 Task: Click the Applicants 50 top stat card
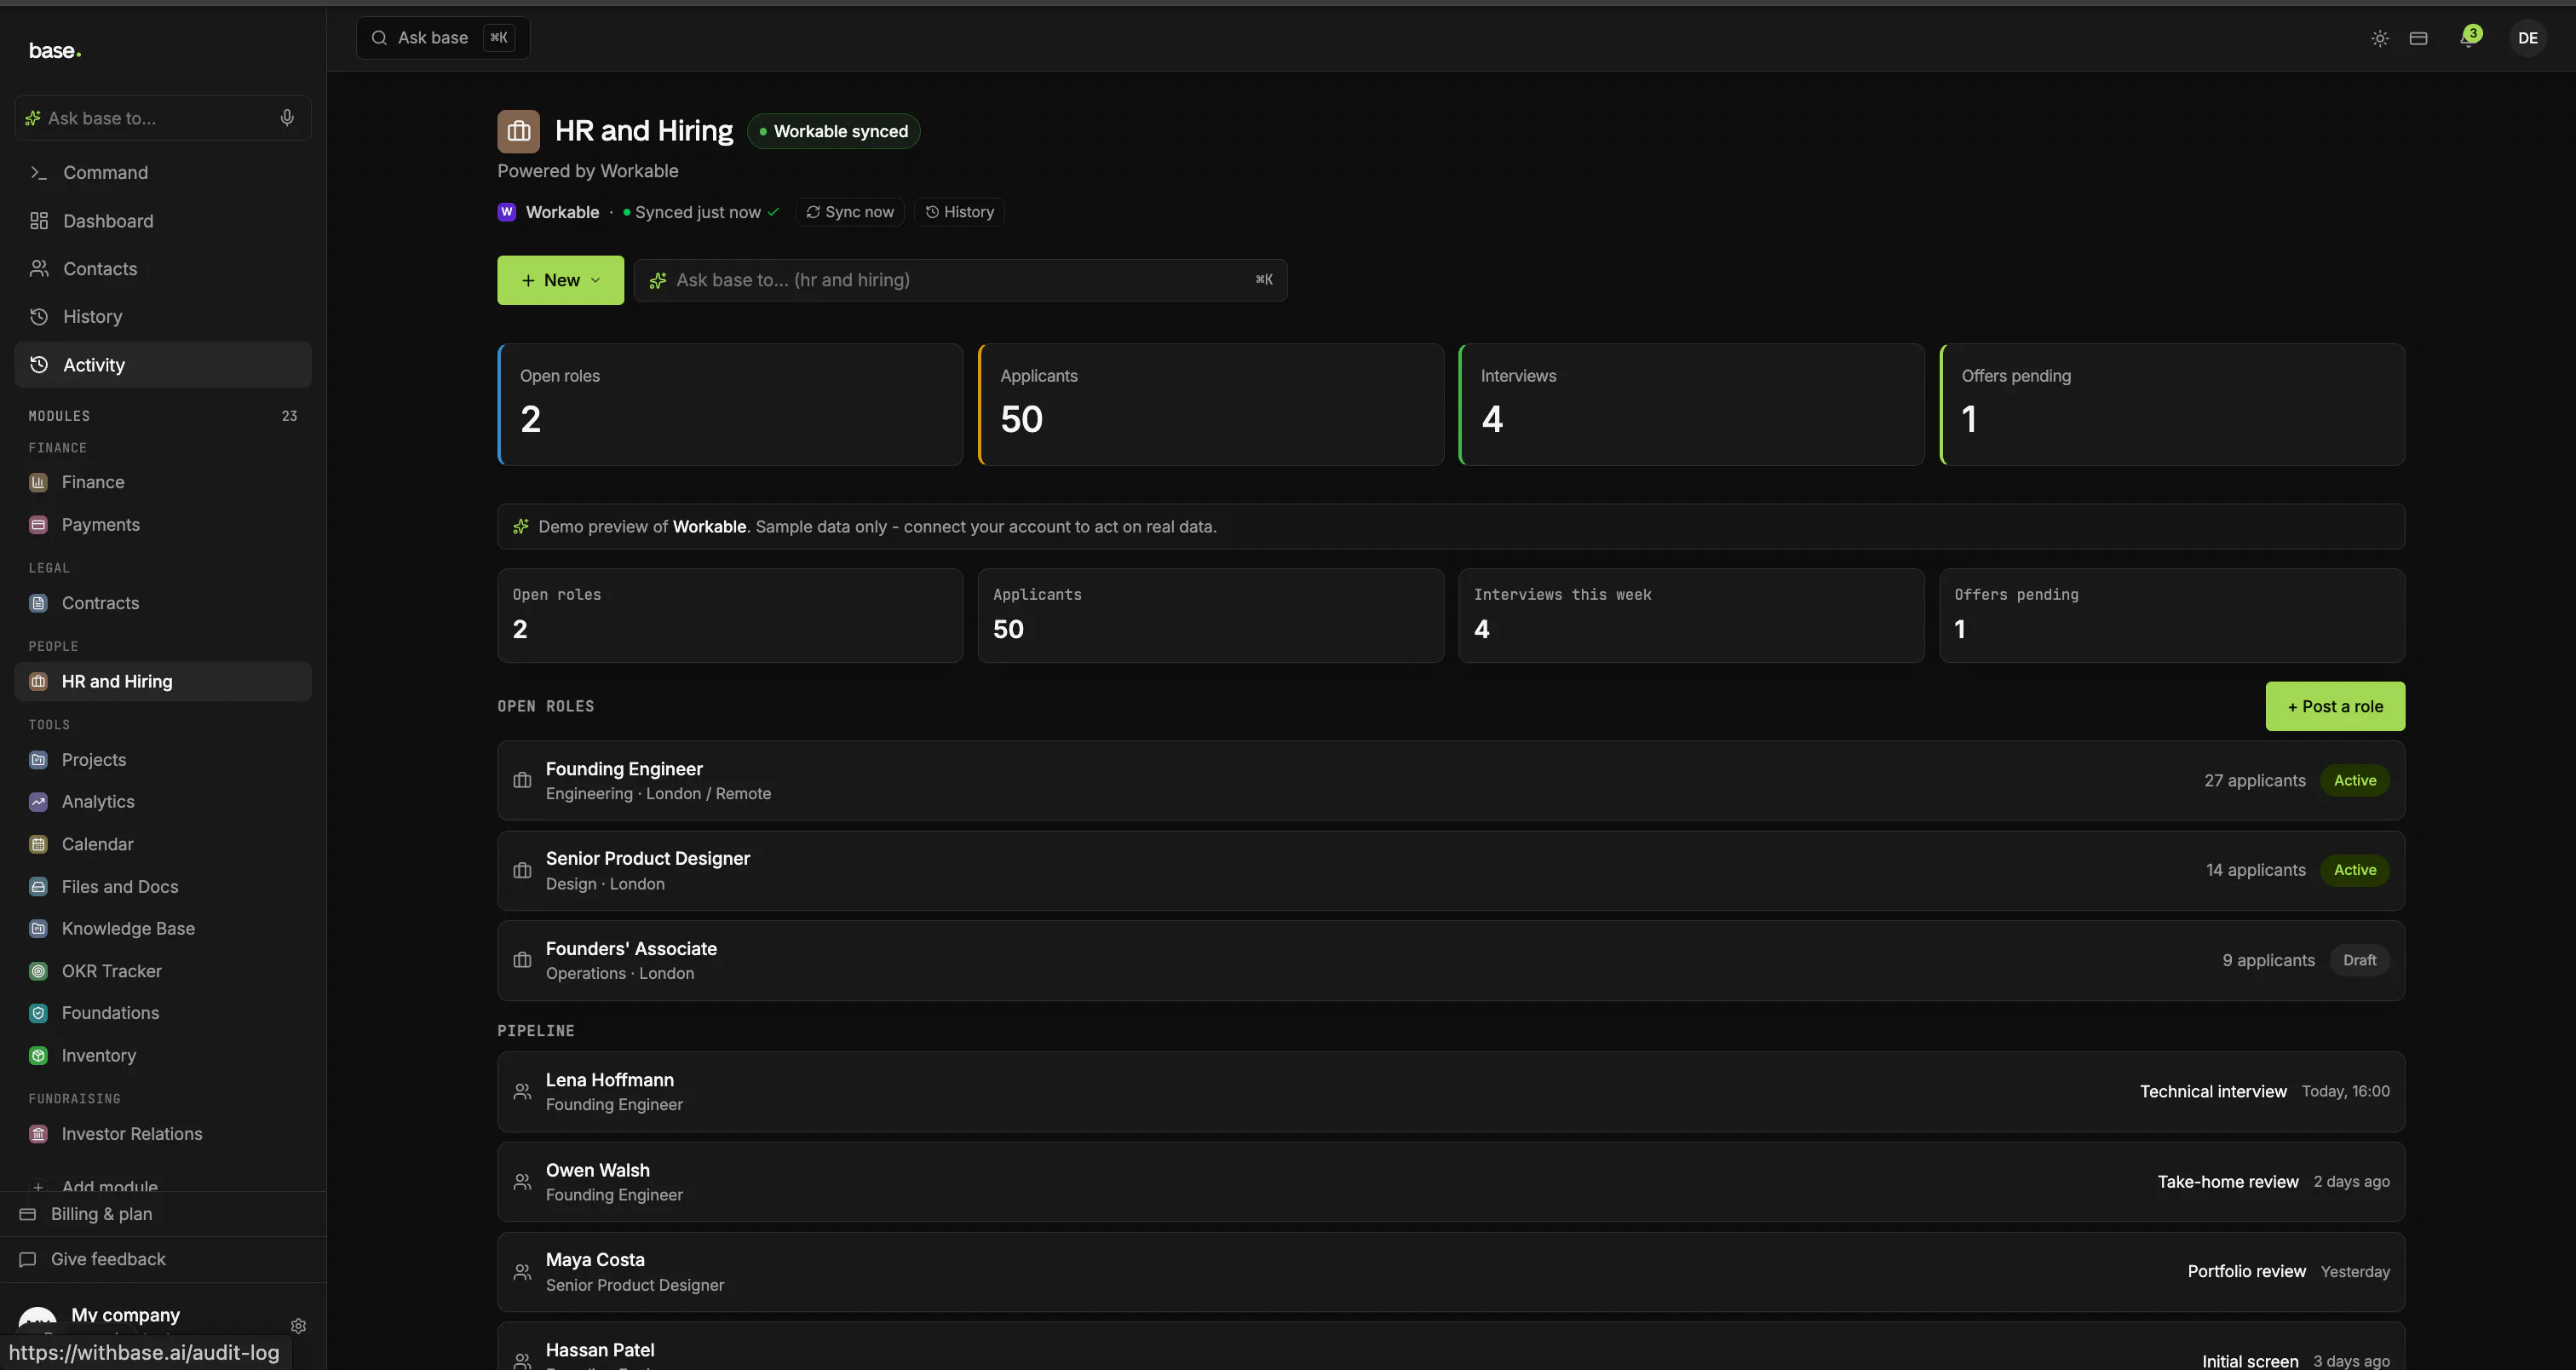point(1210,405)
